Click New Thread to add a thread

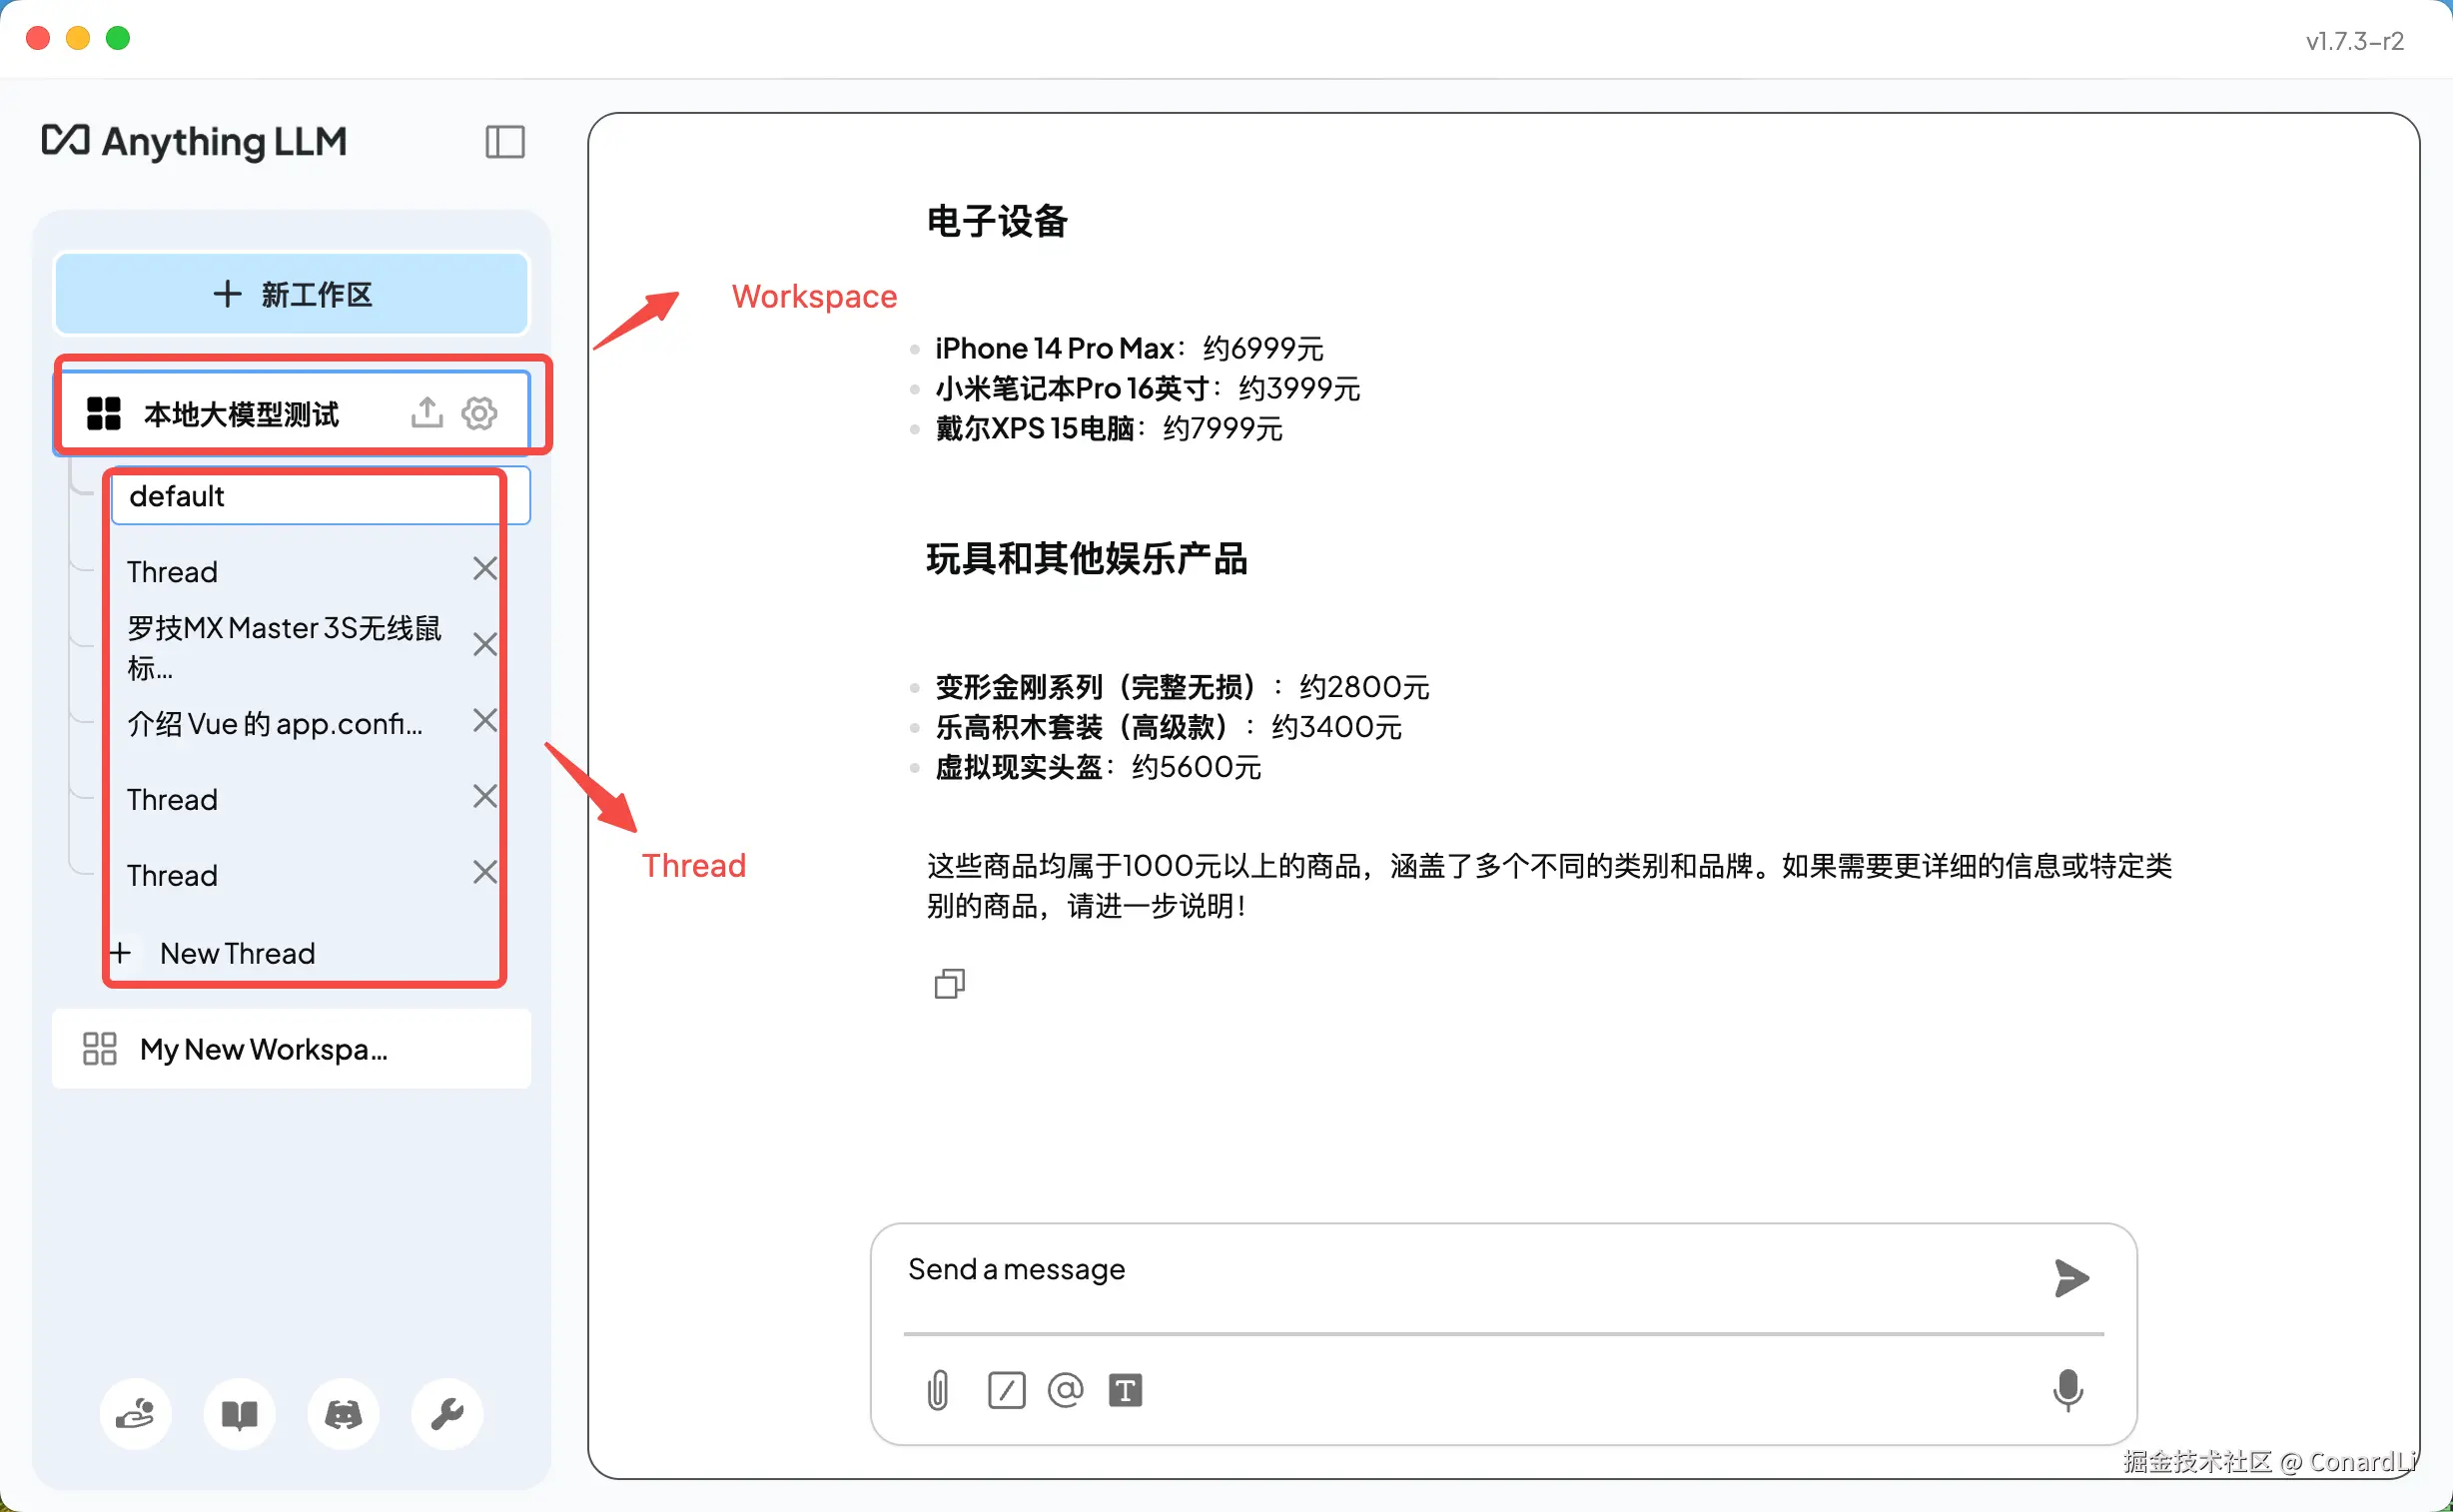(x=237, y=953)
